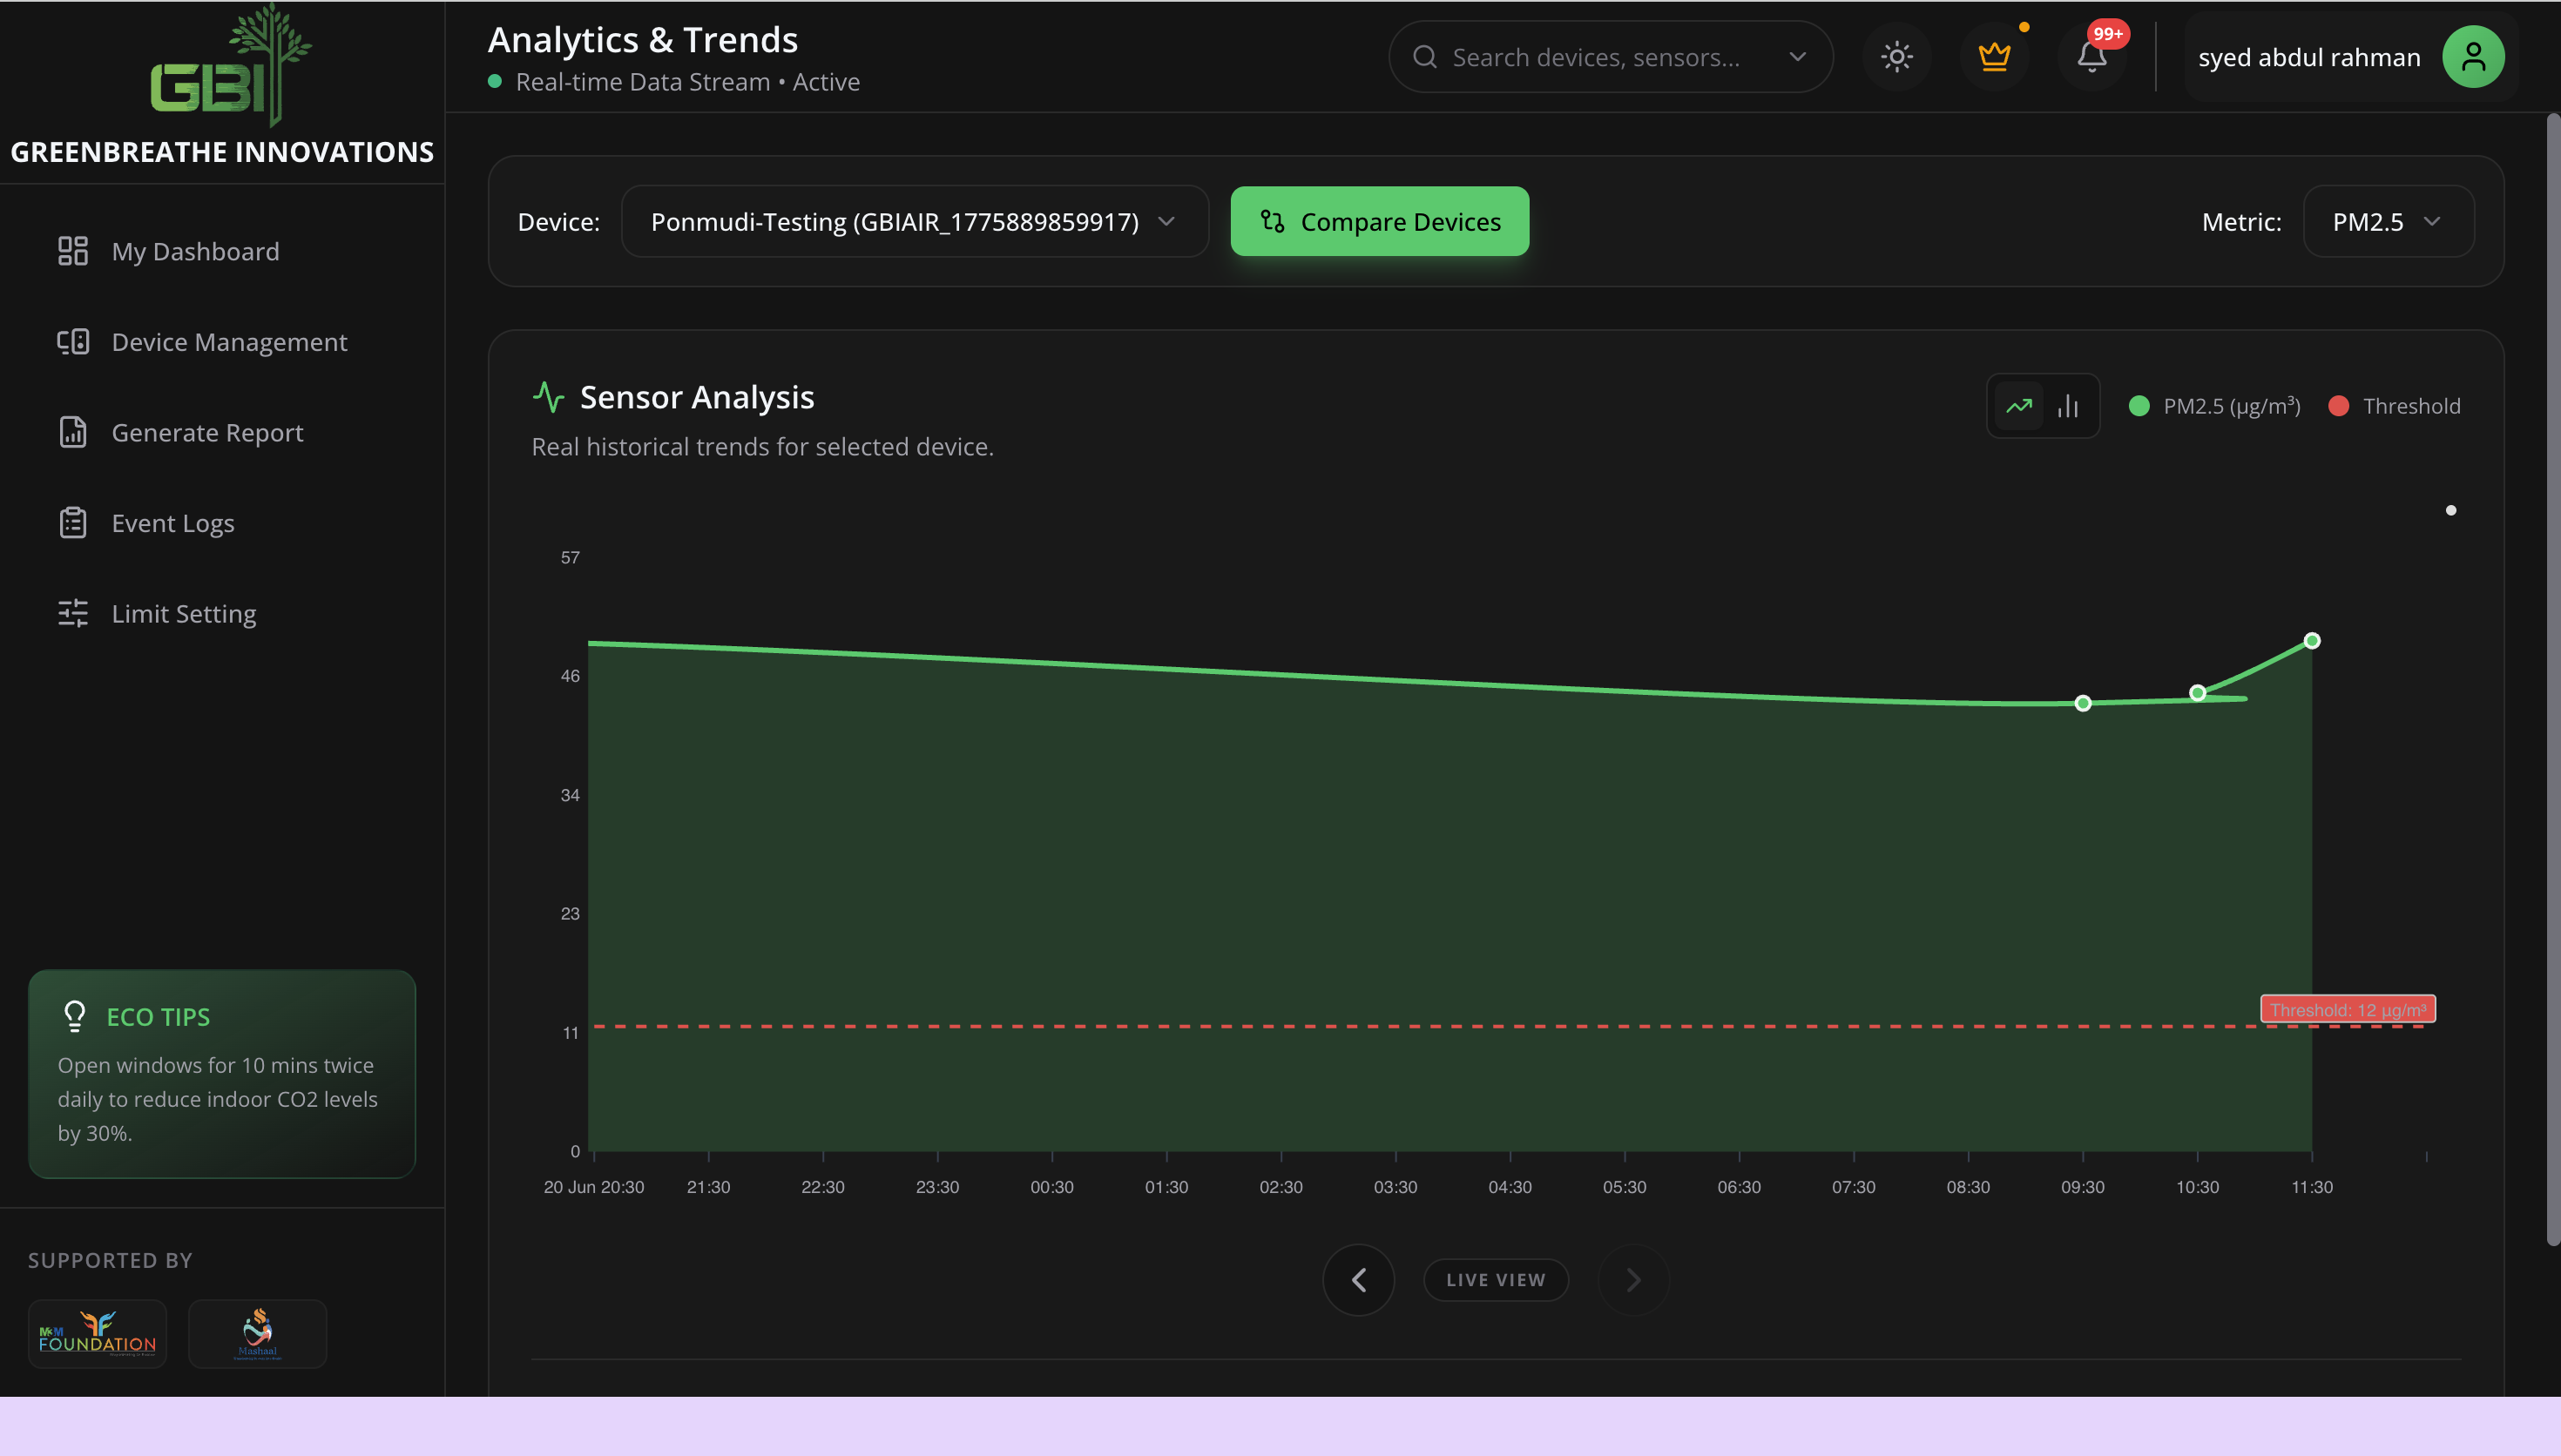Click the LIVE VIEW button
Image resolution: width=2561 pixels, height=1456 pixels.
1495,1280
